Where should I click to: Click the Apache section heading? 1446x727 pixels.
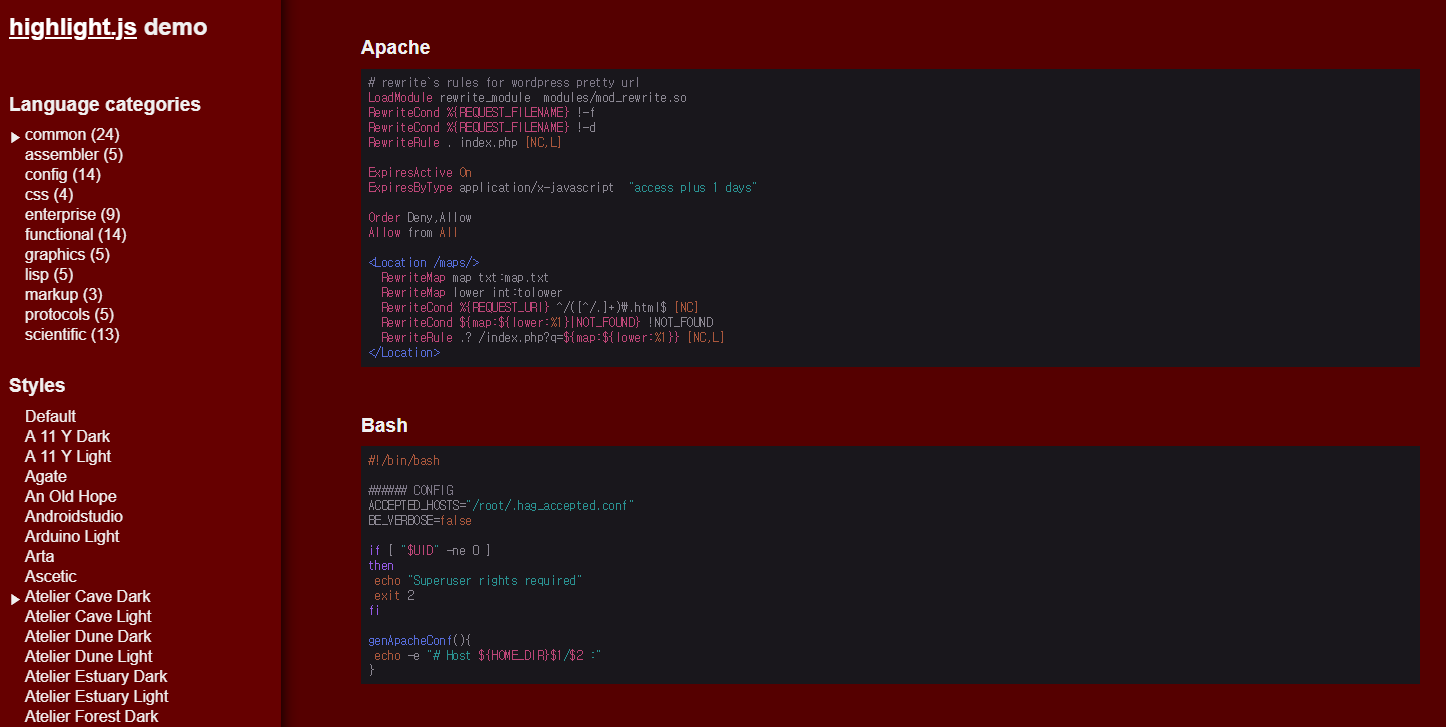(x=395, y=48)
